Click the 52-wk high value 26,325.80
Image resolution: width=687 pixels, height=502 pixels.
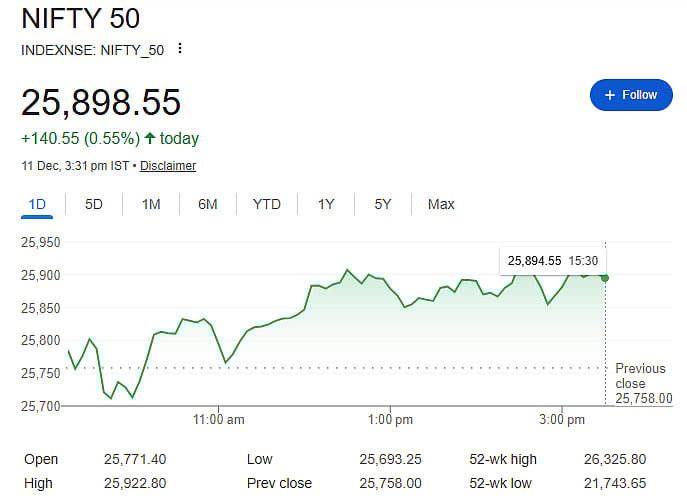point(614,459)
